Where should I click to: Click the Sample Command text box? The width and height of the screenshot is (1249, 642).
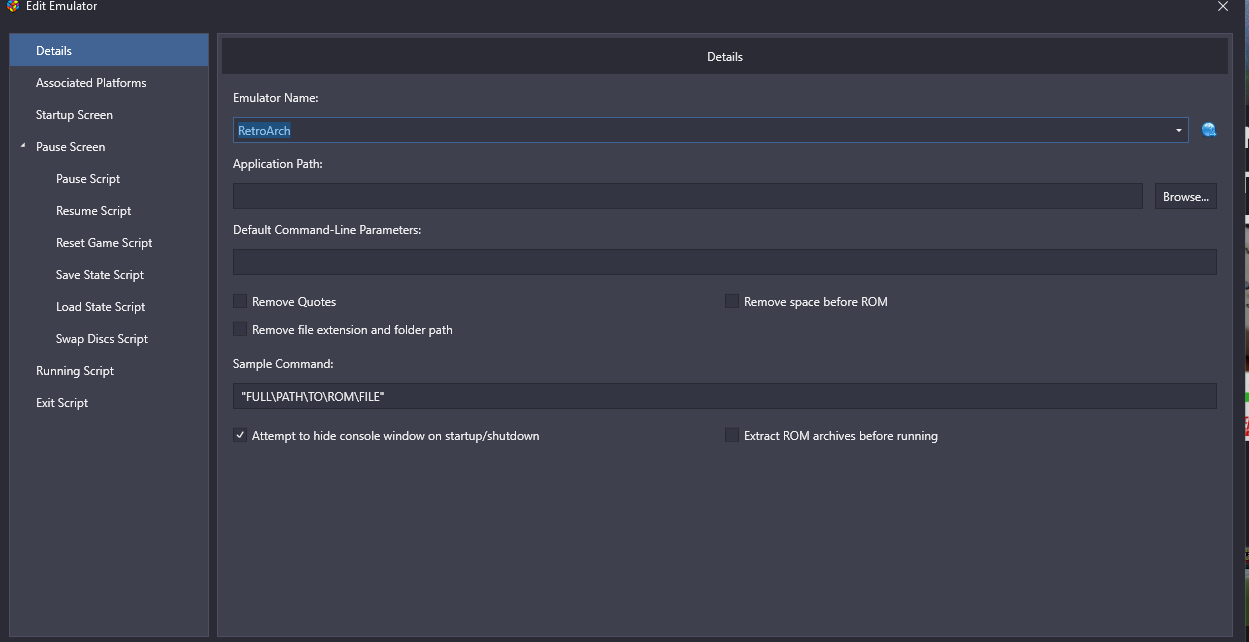pyautogui.click(x=724, y=396)
